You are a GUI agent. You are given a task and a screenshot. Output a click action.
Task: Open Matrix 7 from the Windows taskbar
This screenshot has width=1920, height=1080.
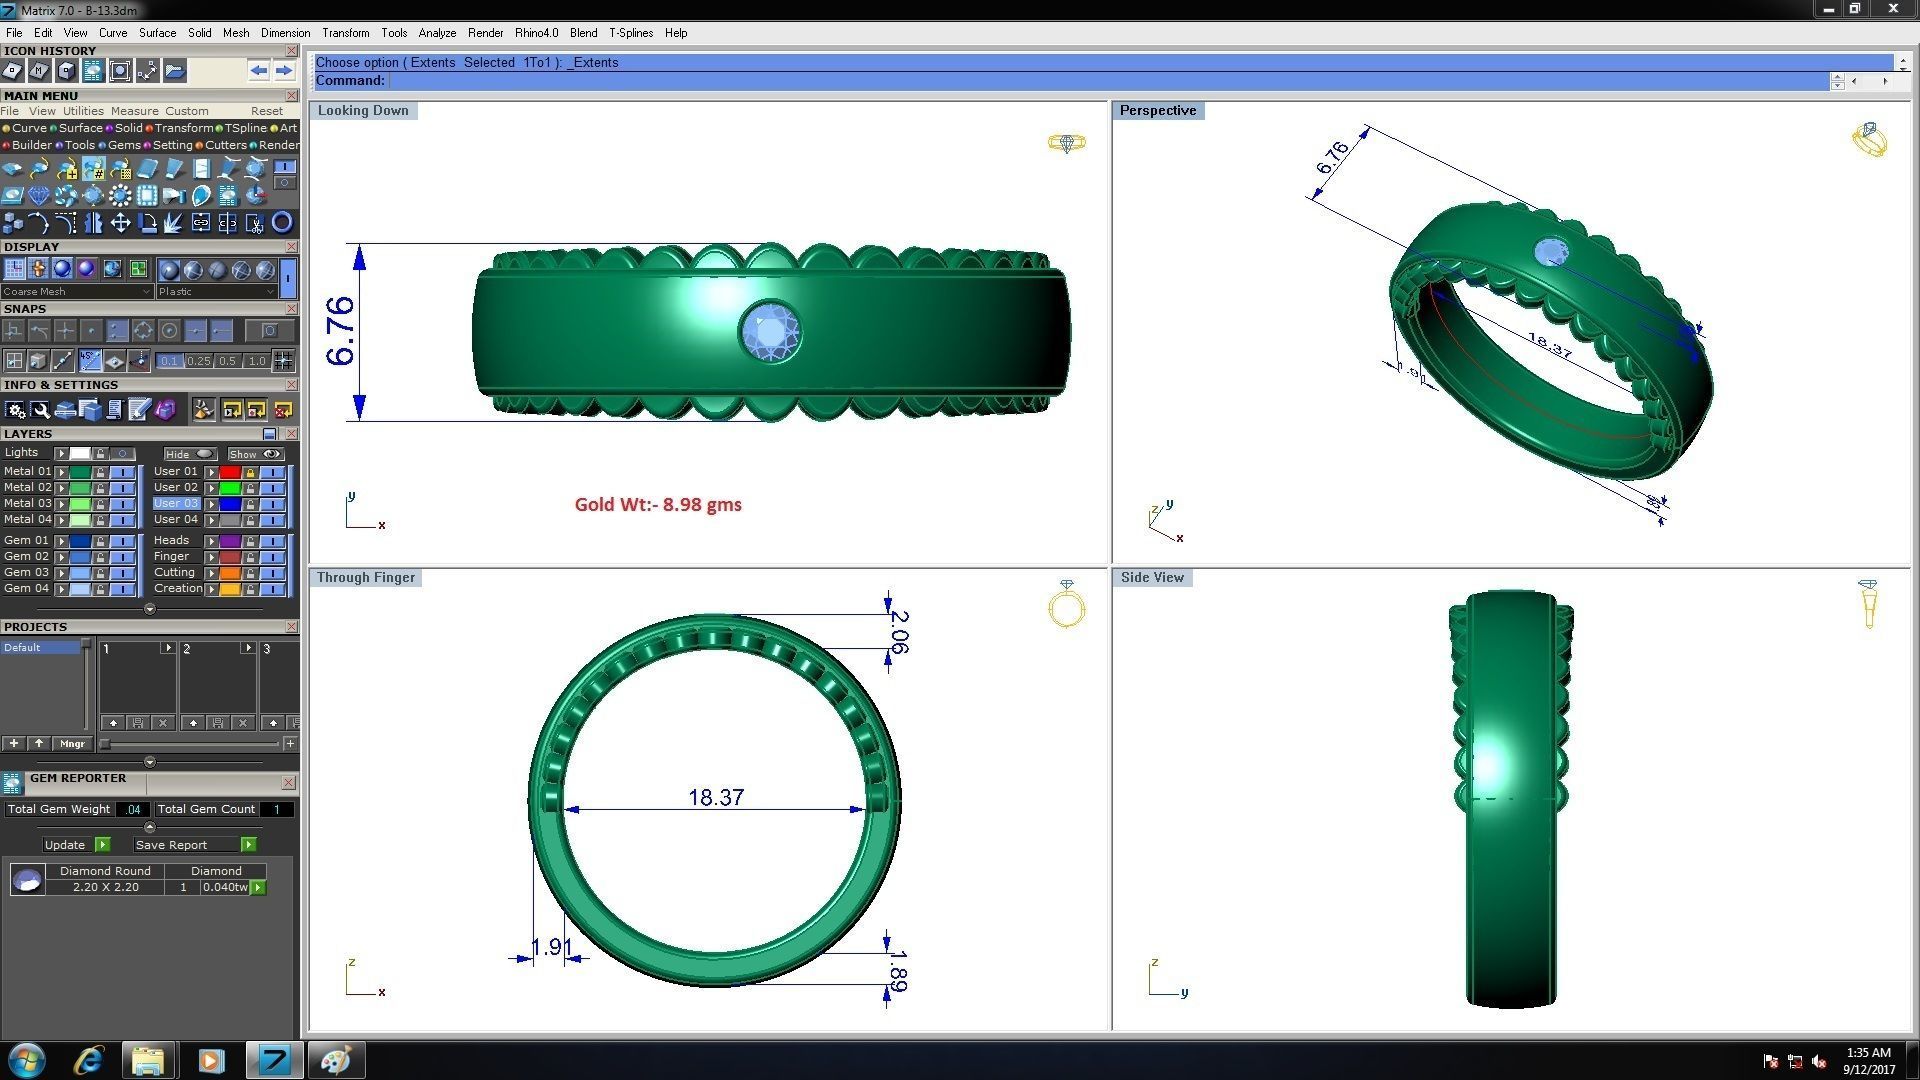point(274,1060)
